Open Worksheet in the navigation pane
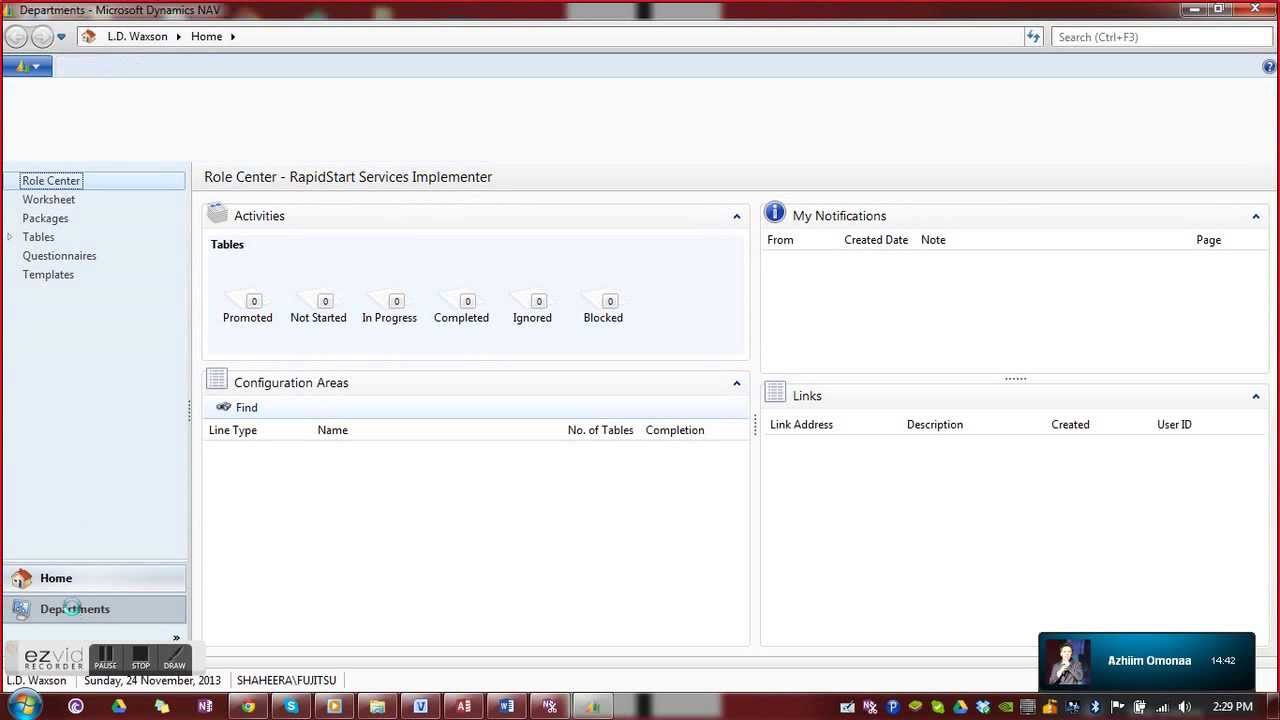Image resolution: width=1280 pixels, height=720 pixels. pos(49,200)
